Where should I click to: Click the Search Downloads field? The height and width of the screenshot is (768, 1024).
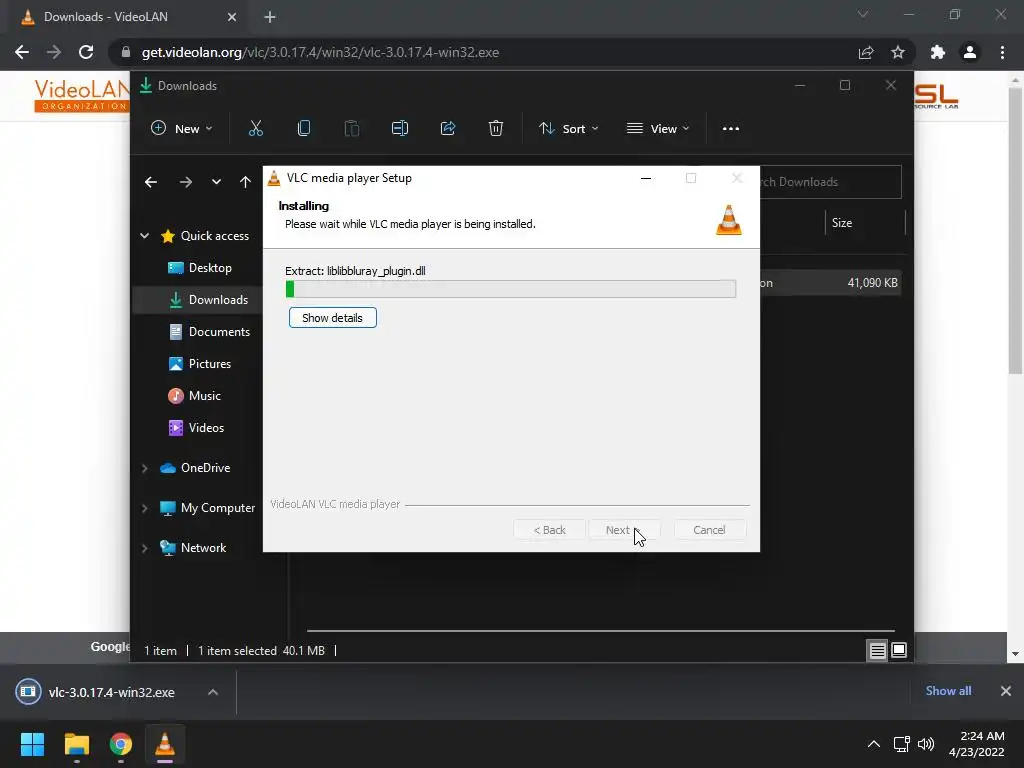point(830,182)
